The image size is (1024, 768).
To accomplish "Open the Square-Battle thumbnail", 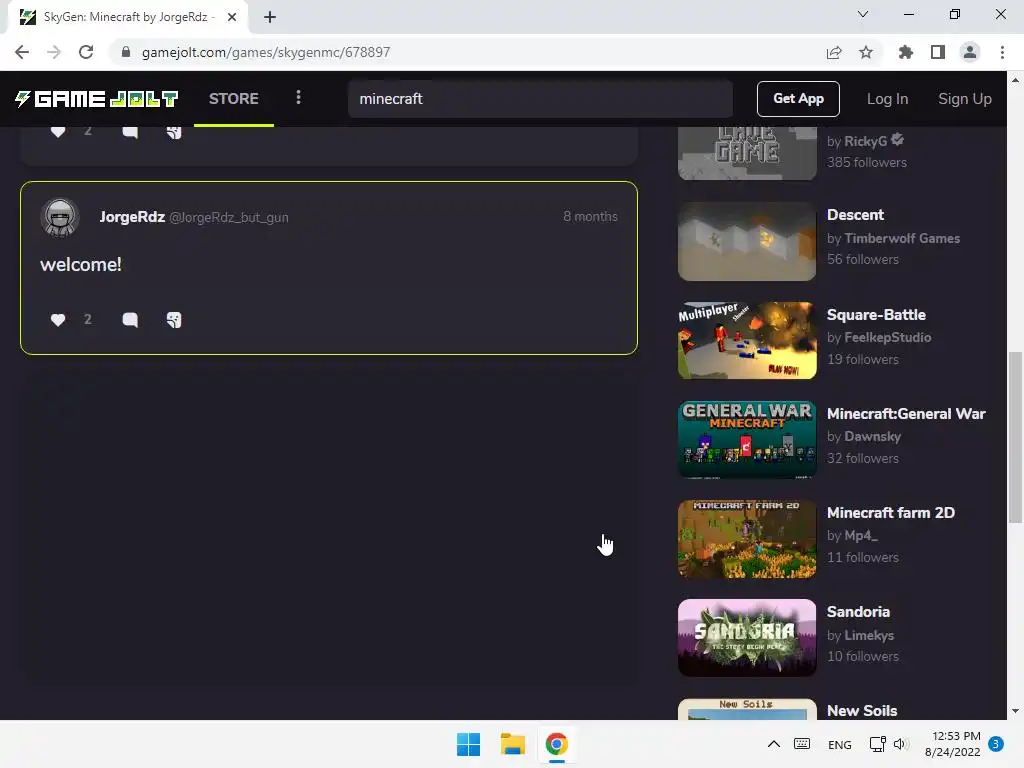I will [x=747, y=340].
